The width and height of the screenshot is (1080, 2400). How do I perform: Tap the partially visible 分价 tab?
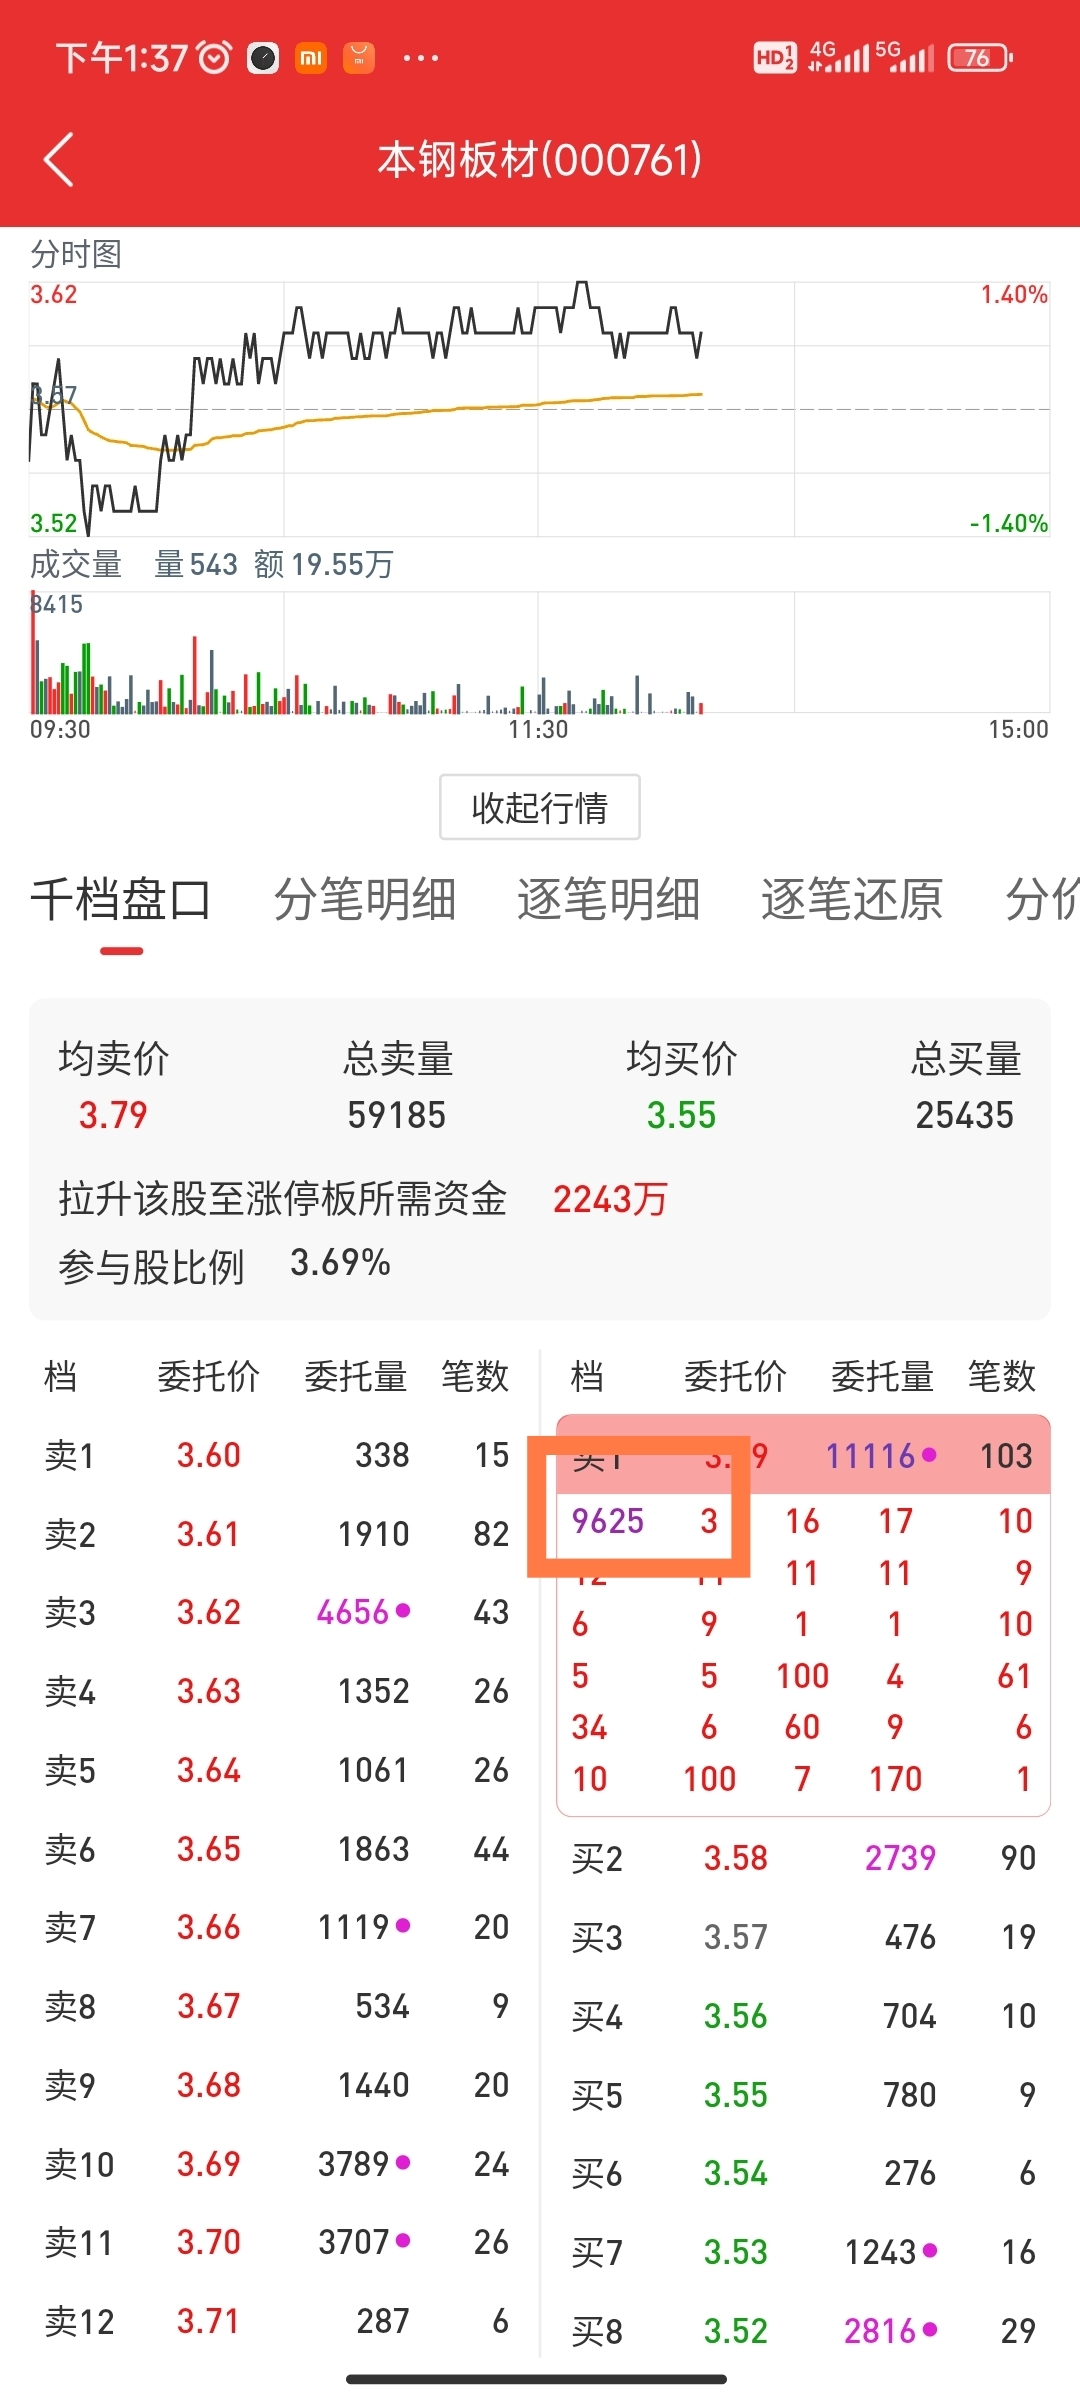pyautogui.click(x=1042, y=899)
